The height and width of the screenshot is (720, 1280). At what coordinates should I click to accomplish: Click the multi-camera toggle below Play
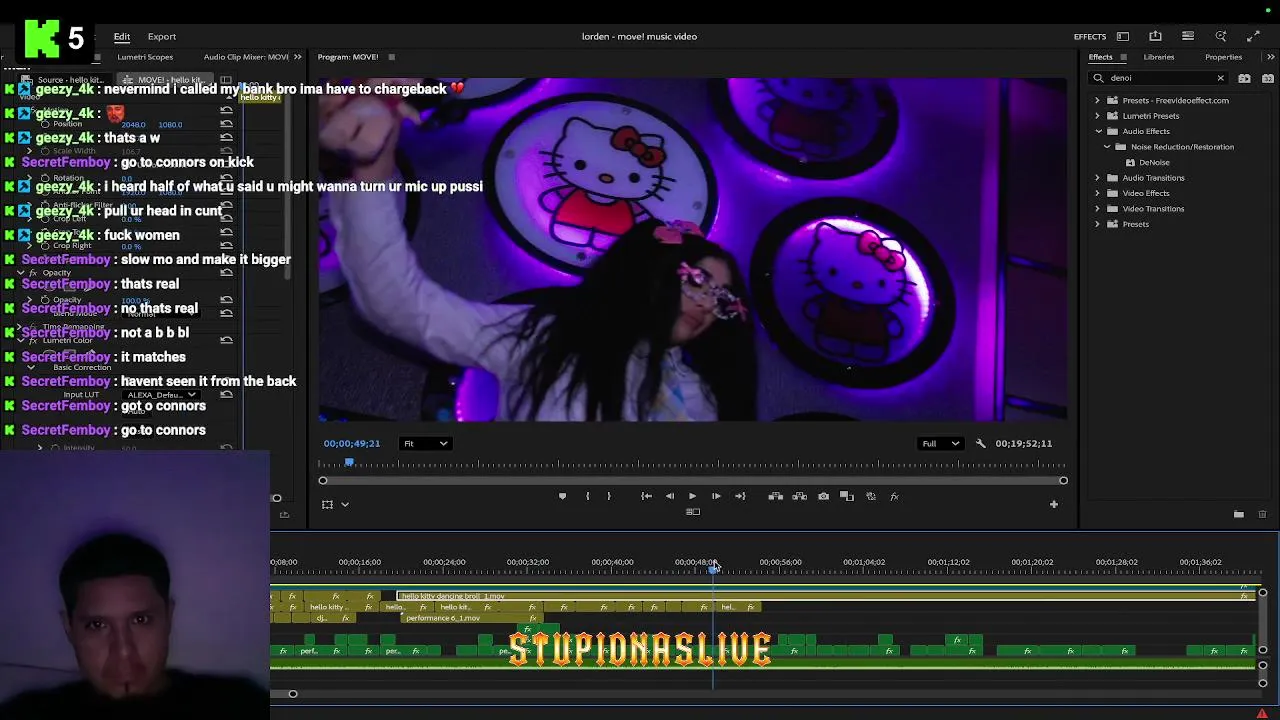692,512
